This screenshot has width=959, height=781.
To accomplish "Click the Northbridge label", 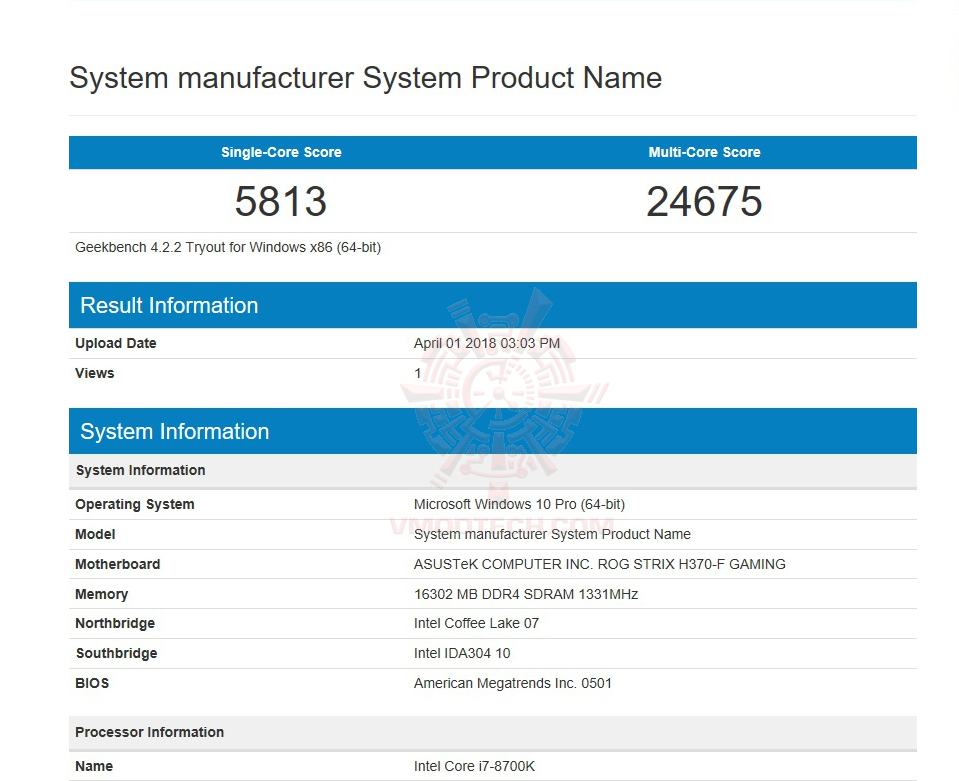I will coord(115,623).
